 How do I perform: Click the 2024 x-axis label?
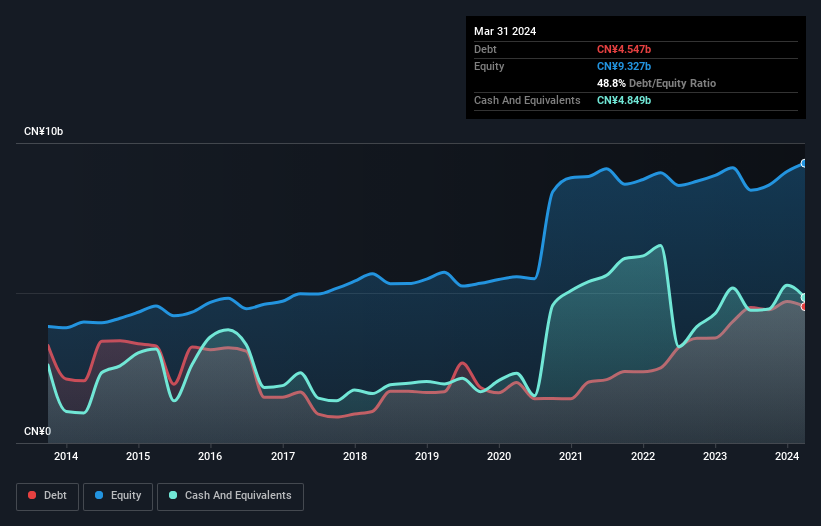click(x=787, y=456)
